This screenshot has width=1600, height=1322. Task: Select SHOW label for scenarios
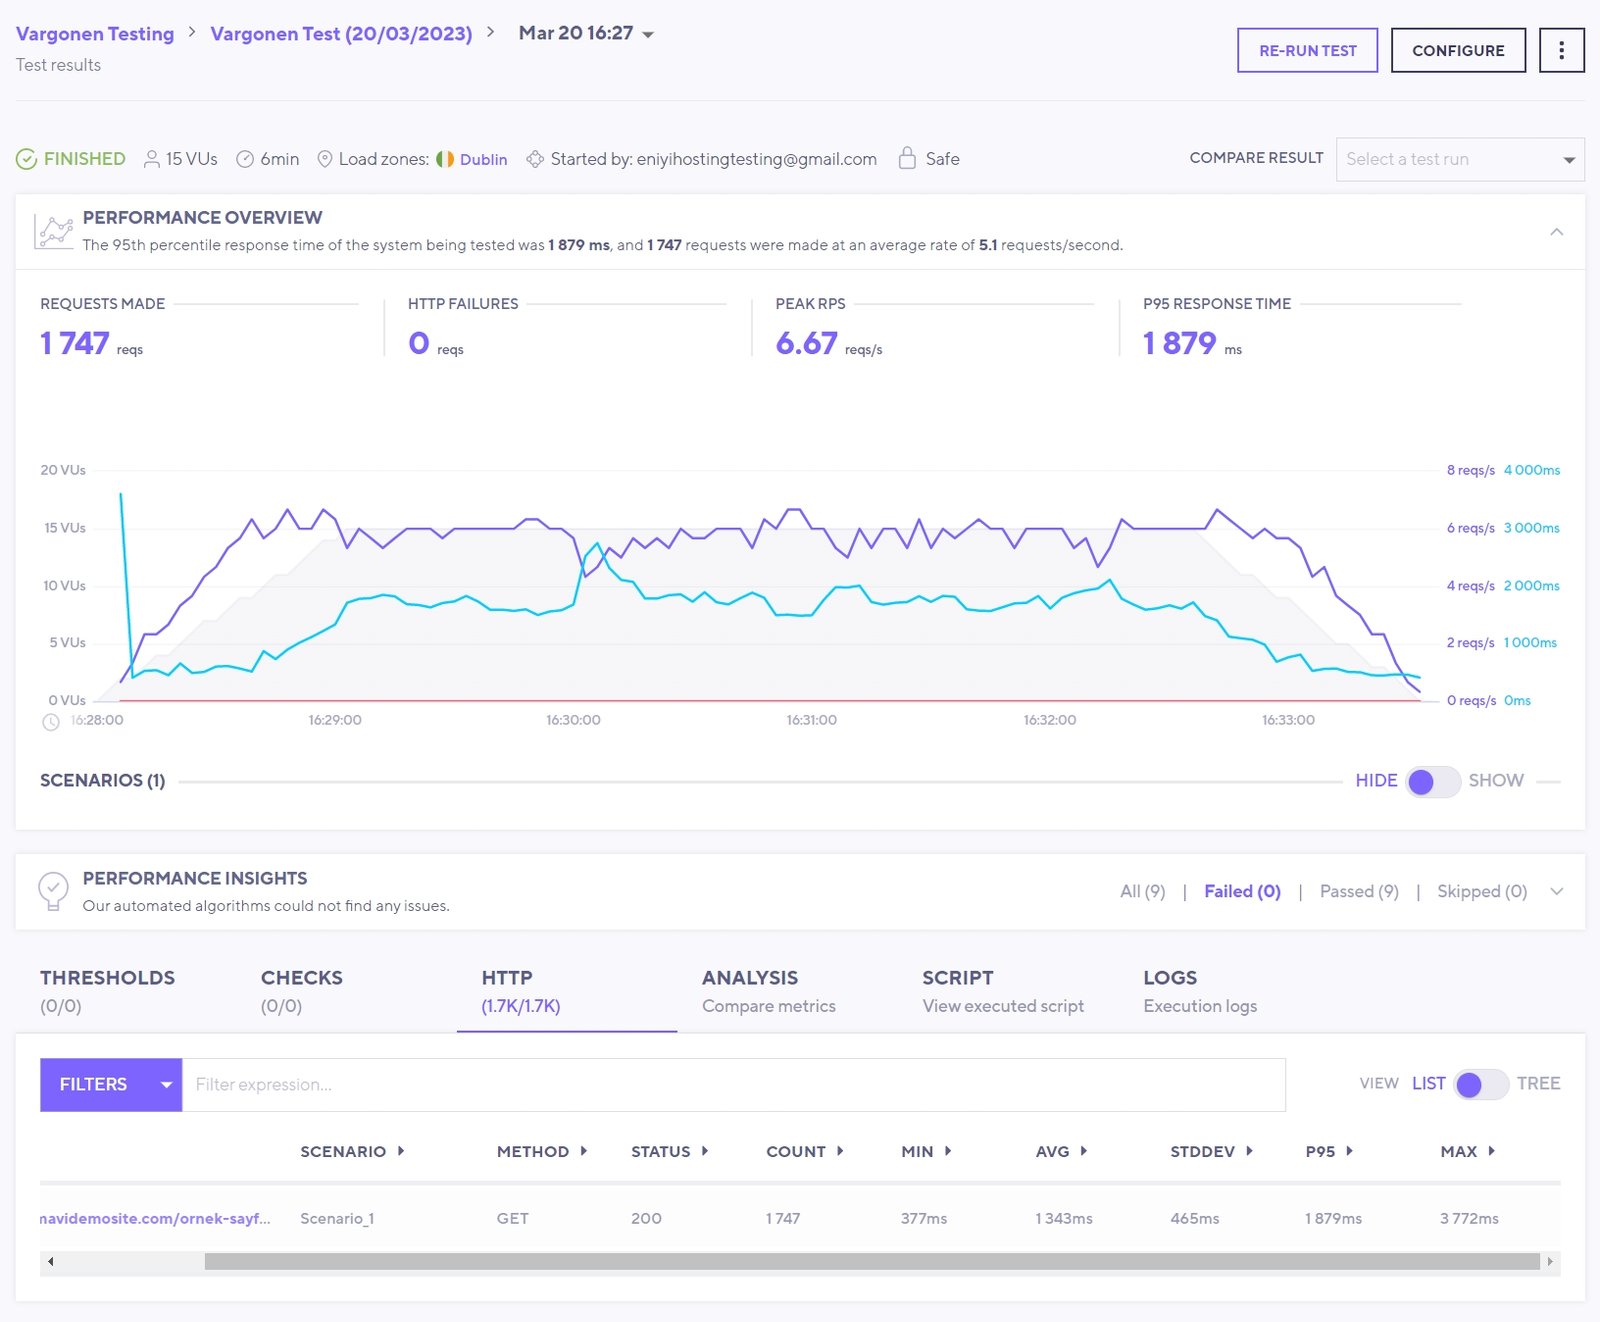click(1496, 780)
